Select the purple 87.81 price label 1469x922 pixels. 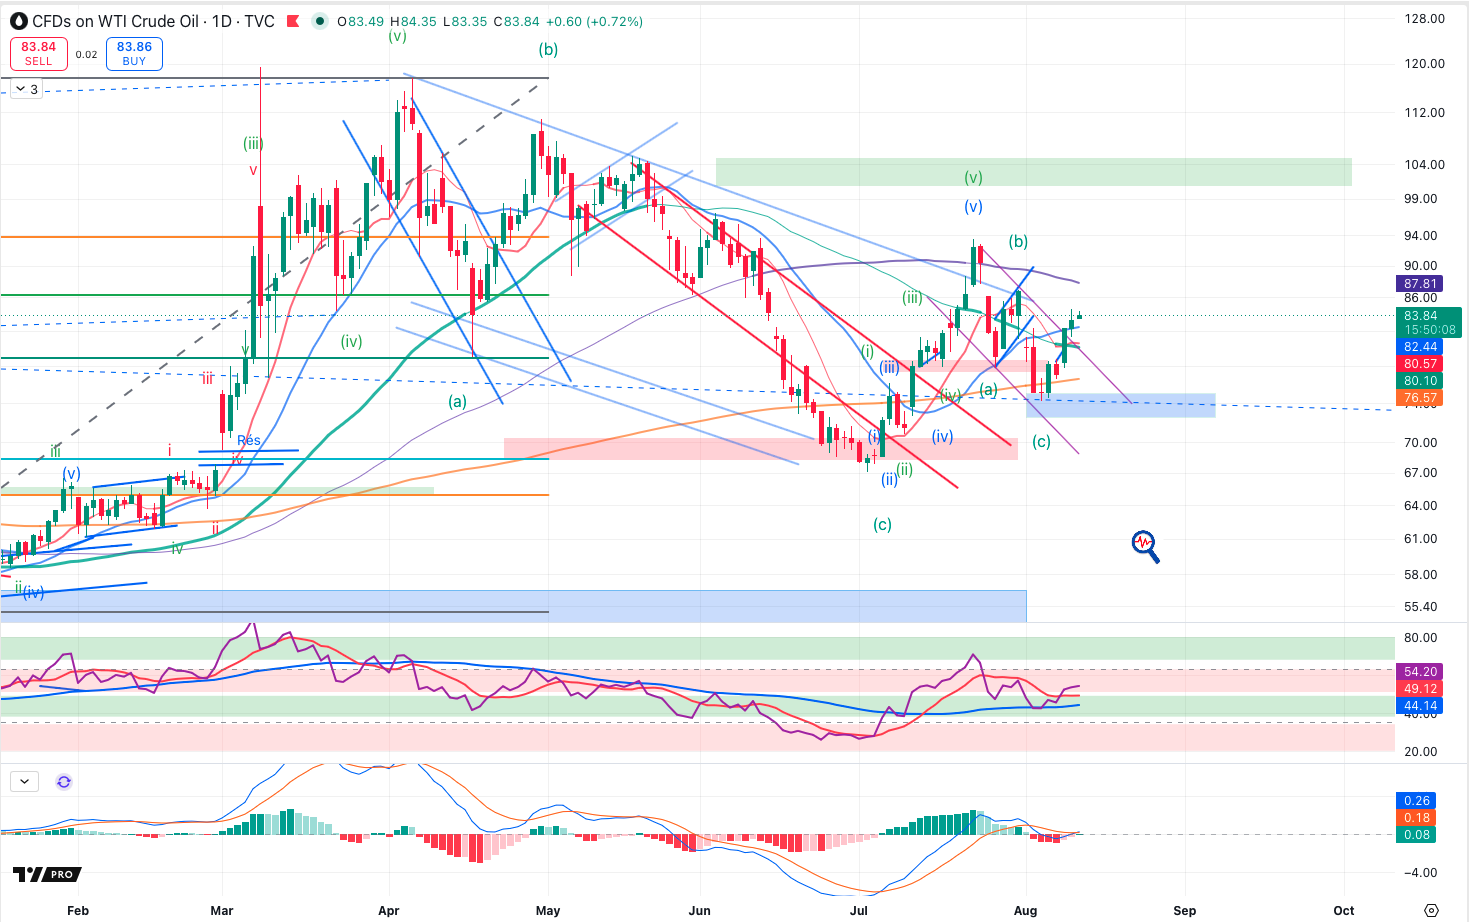pyautogui.click(x=1420, y=284)
